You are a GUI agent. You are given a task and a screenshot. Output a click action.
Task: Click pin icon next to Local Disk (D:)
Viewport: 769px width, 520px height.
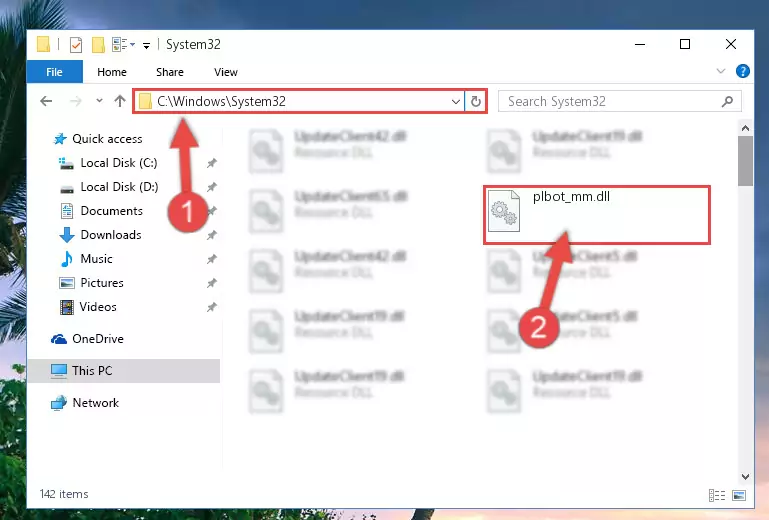pyautogui.click(x=211, y=187)
